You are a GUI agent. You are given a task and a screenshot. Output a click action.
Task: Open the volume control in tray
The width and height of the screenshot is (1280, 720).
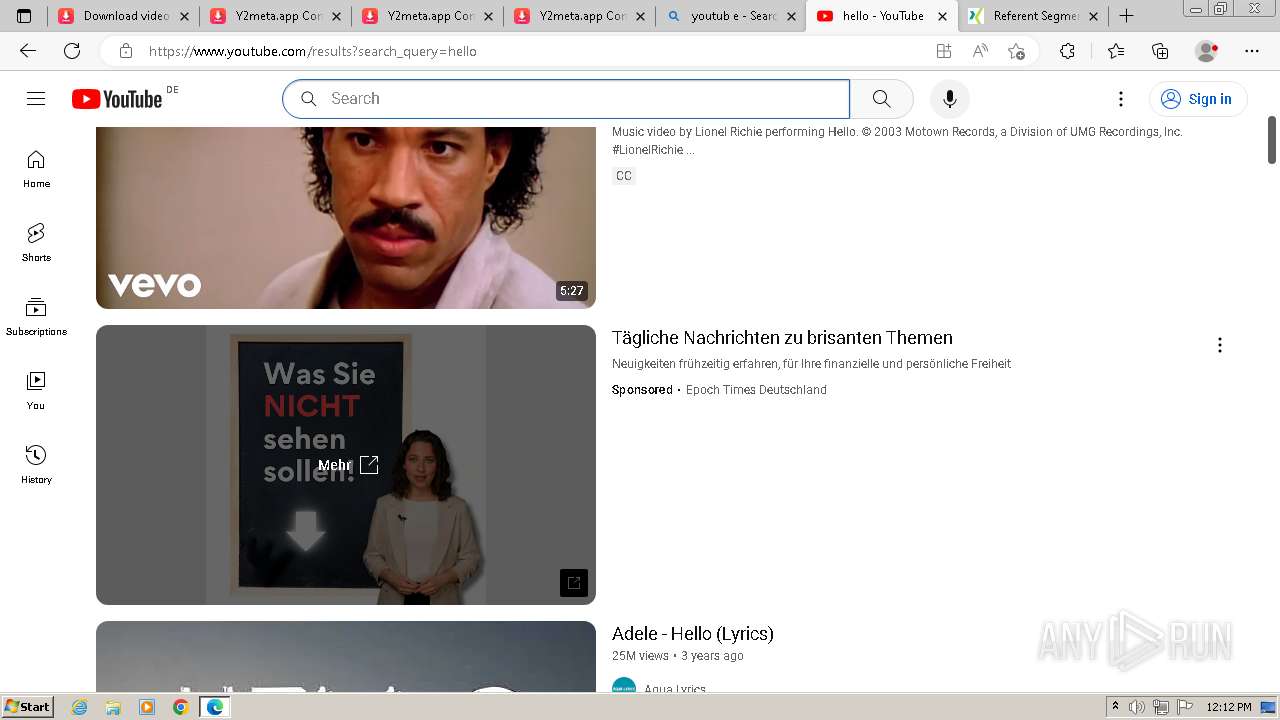click(x=1137, y=707)
